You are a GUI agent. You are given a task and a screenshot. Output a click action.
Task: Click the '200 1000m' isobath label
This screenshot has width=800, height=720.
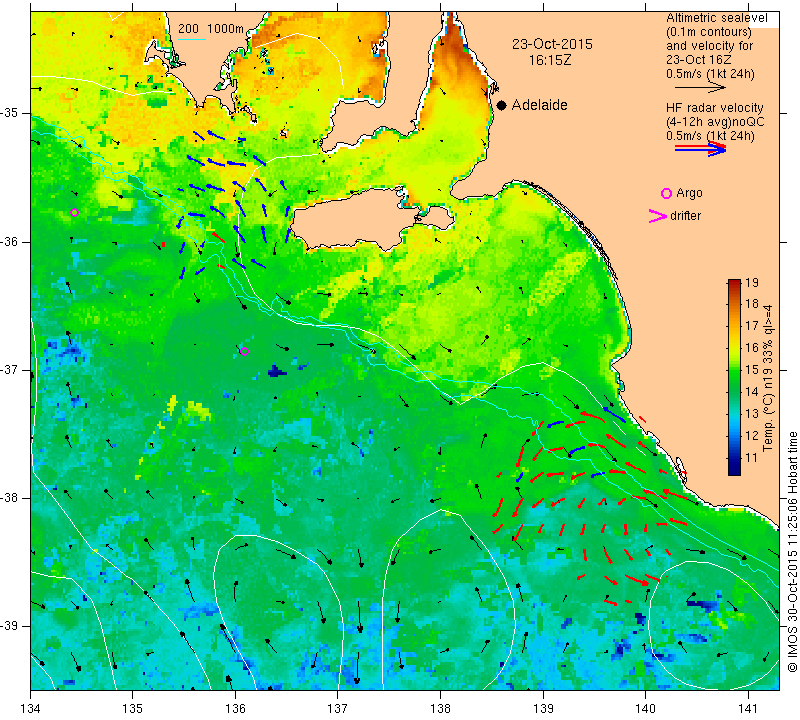211,29
